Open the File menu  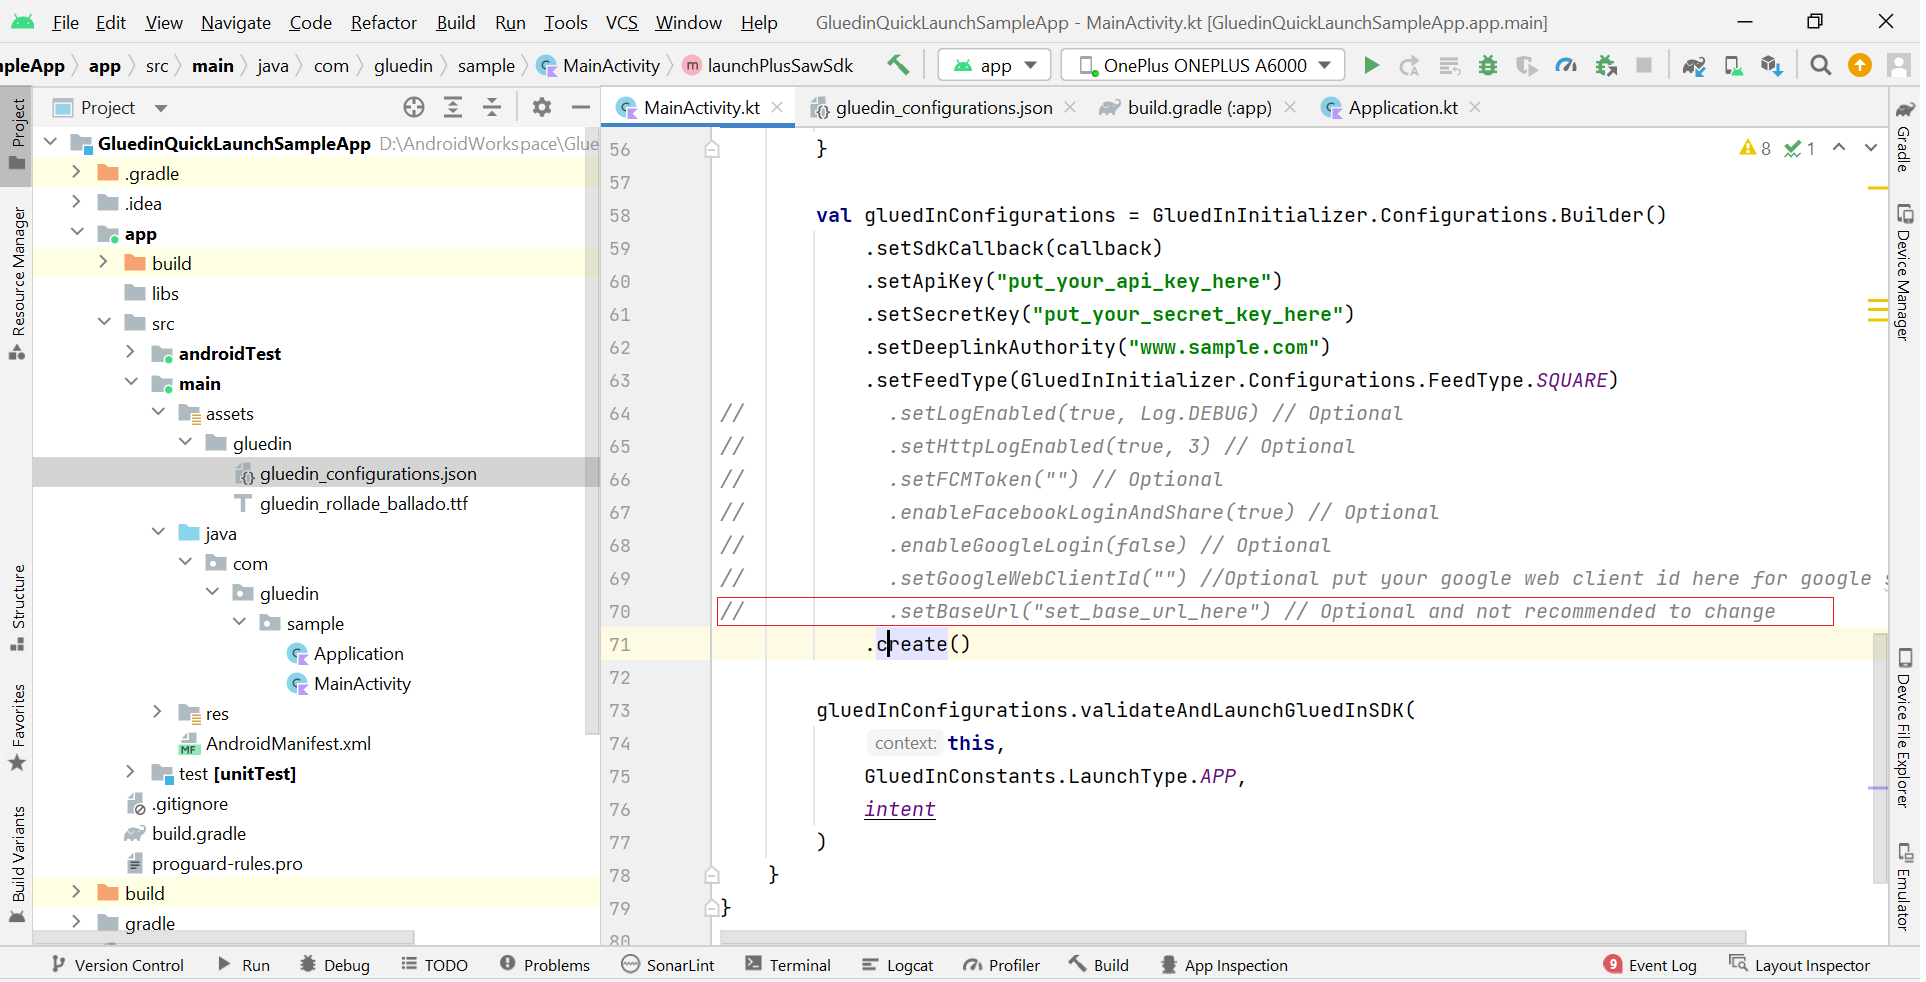65,22
